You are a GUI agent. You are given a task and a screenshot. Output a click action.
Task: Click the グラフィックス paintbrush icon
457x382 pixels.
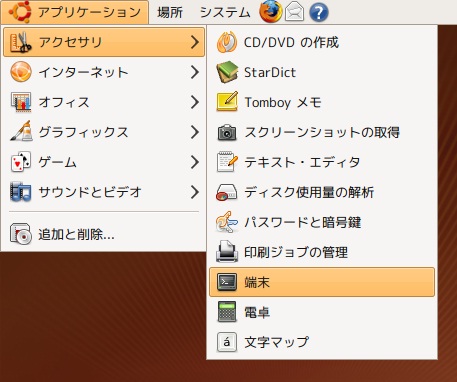tap(21, 132)
